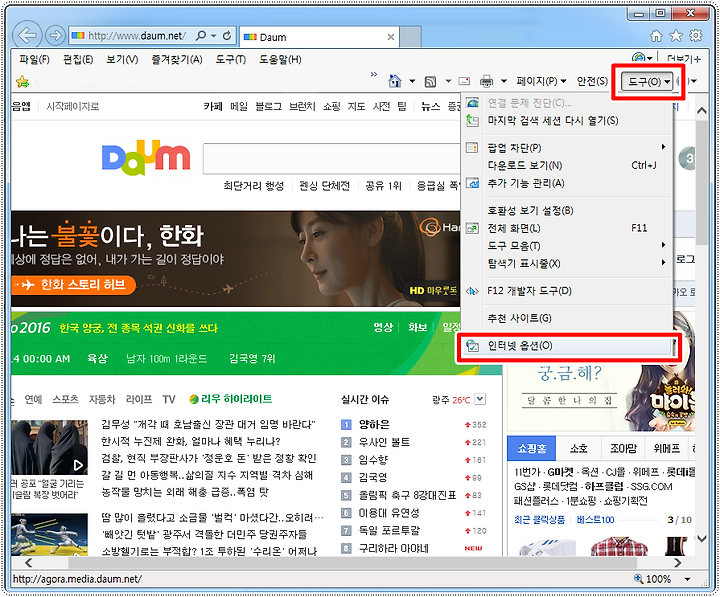Click the Add to Favorites bar star icon
The height and width of the screenshot is (597, 720).
coord(22,82)
